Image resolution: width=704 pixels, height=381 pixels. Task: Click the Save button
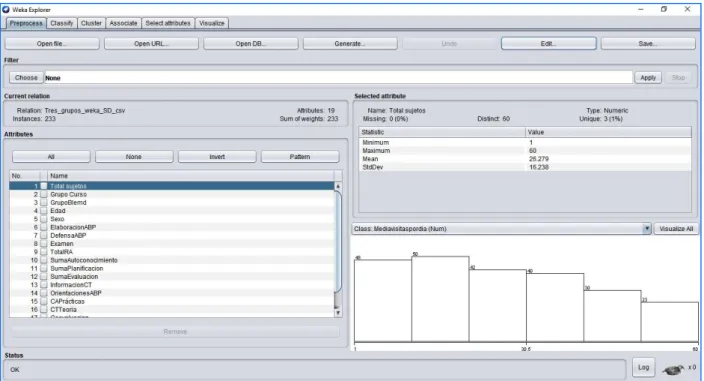(x=648, y=44)
